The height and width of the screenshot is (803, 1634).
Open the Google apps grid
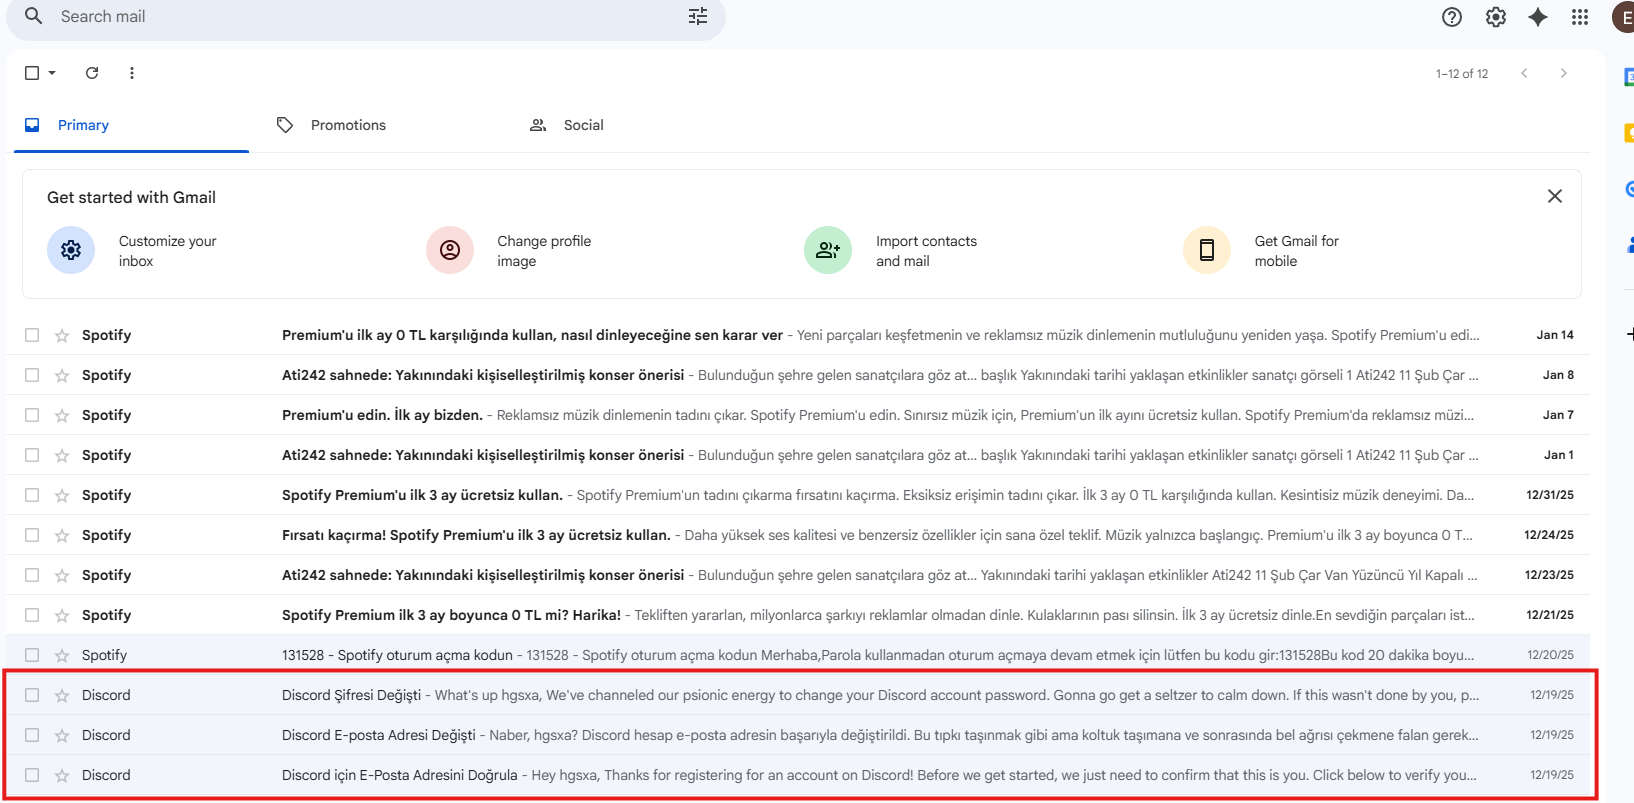1580,17
